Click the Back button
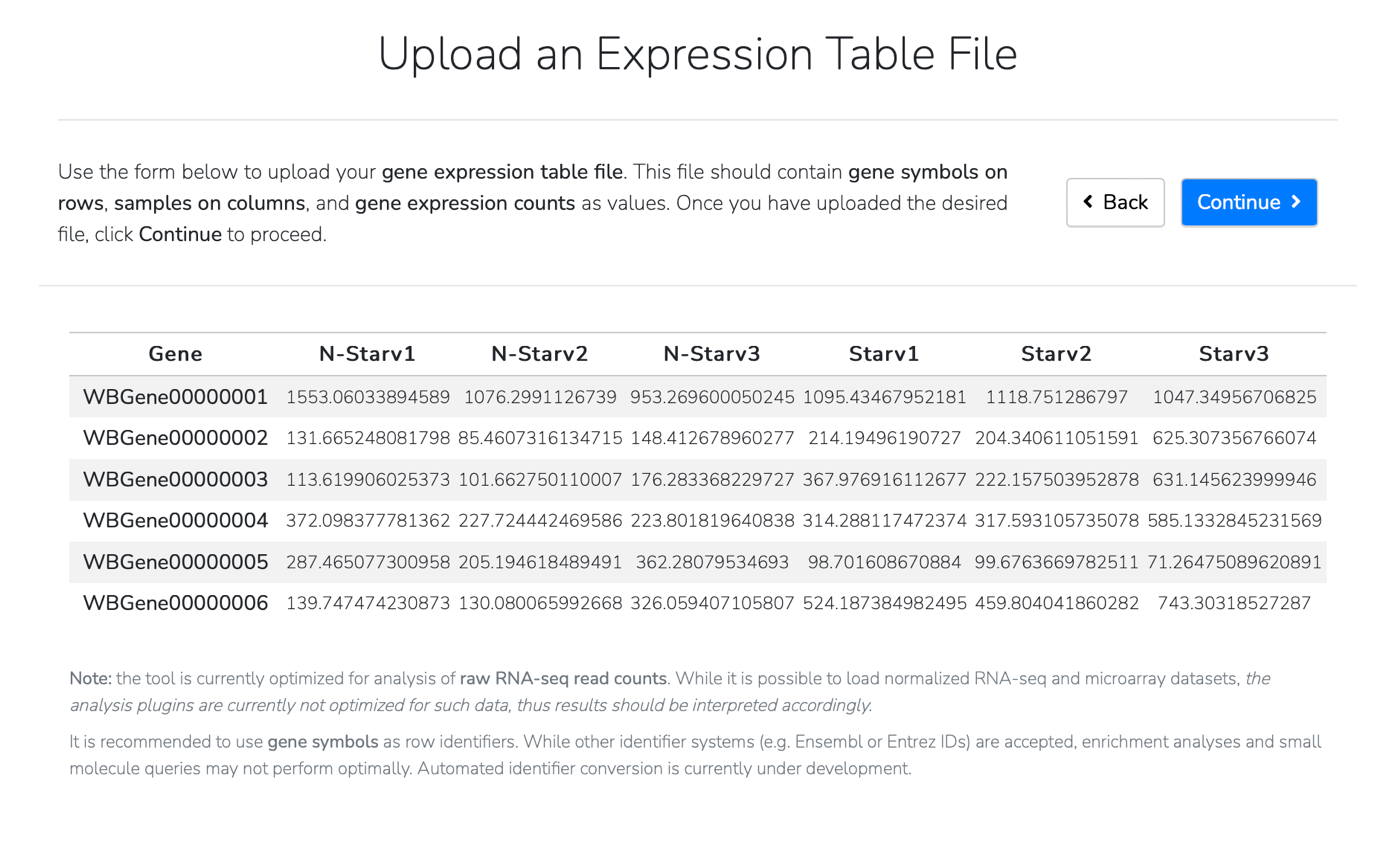 click(1115, 202)
